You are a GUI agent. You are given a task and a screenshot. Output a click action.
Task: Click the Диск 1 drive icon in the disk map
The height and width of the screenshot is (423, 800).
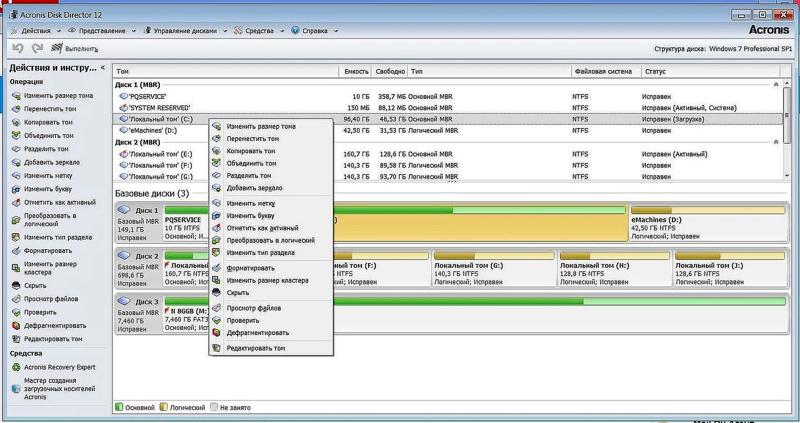point(123,210)
